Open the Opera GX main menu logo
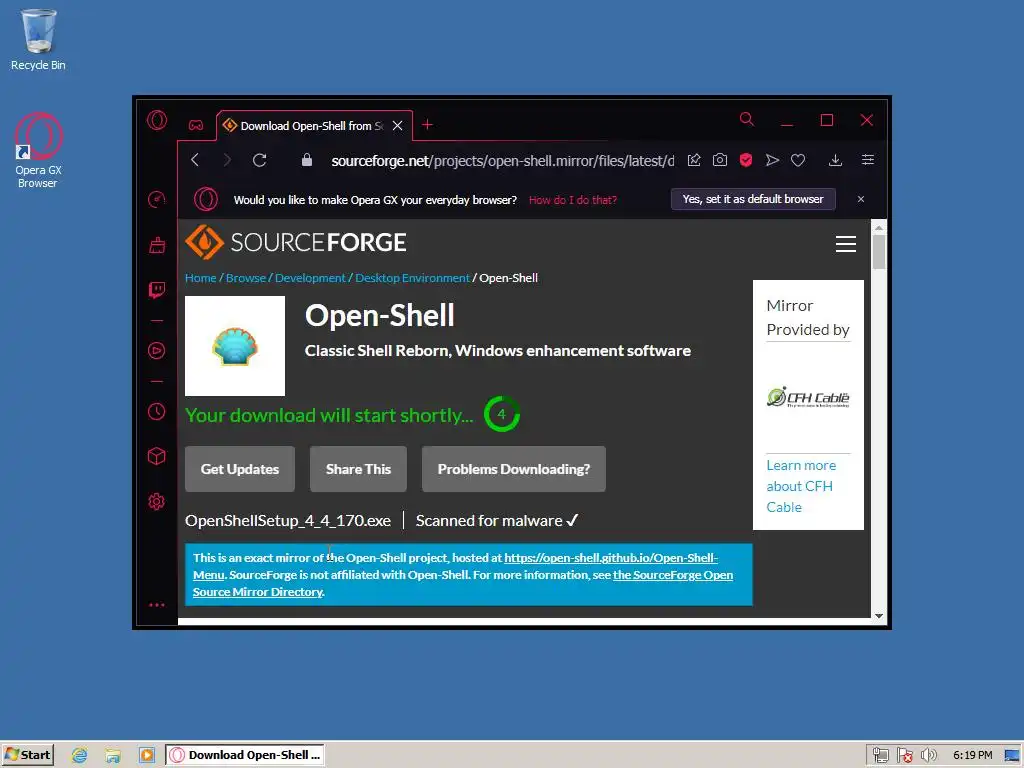1024x768 pixels. click(x=157, y=120)
